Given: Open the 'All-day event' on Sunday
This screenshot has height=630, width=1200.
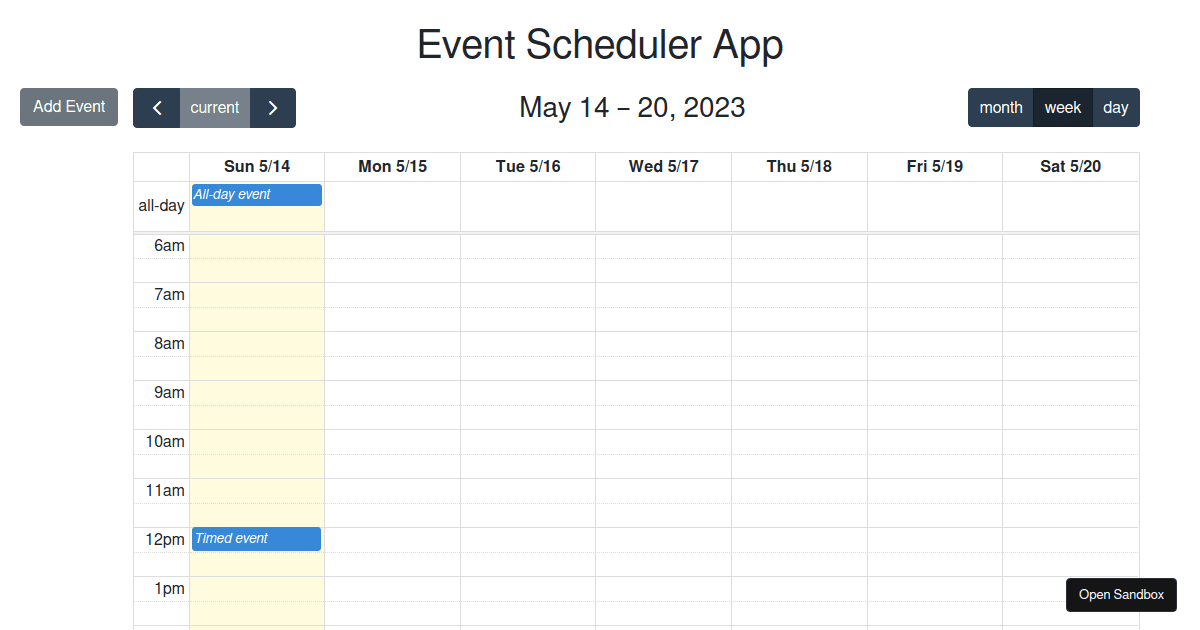Looking at the screenshot, I should tap(256, 194).
